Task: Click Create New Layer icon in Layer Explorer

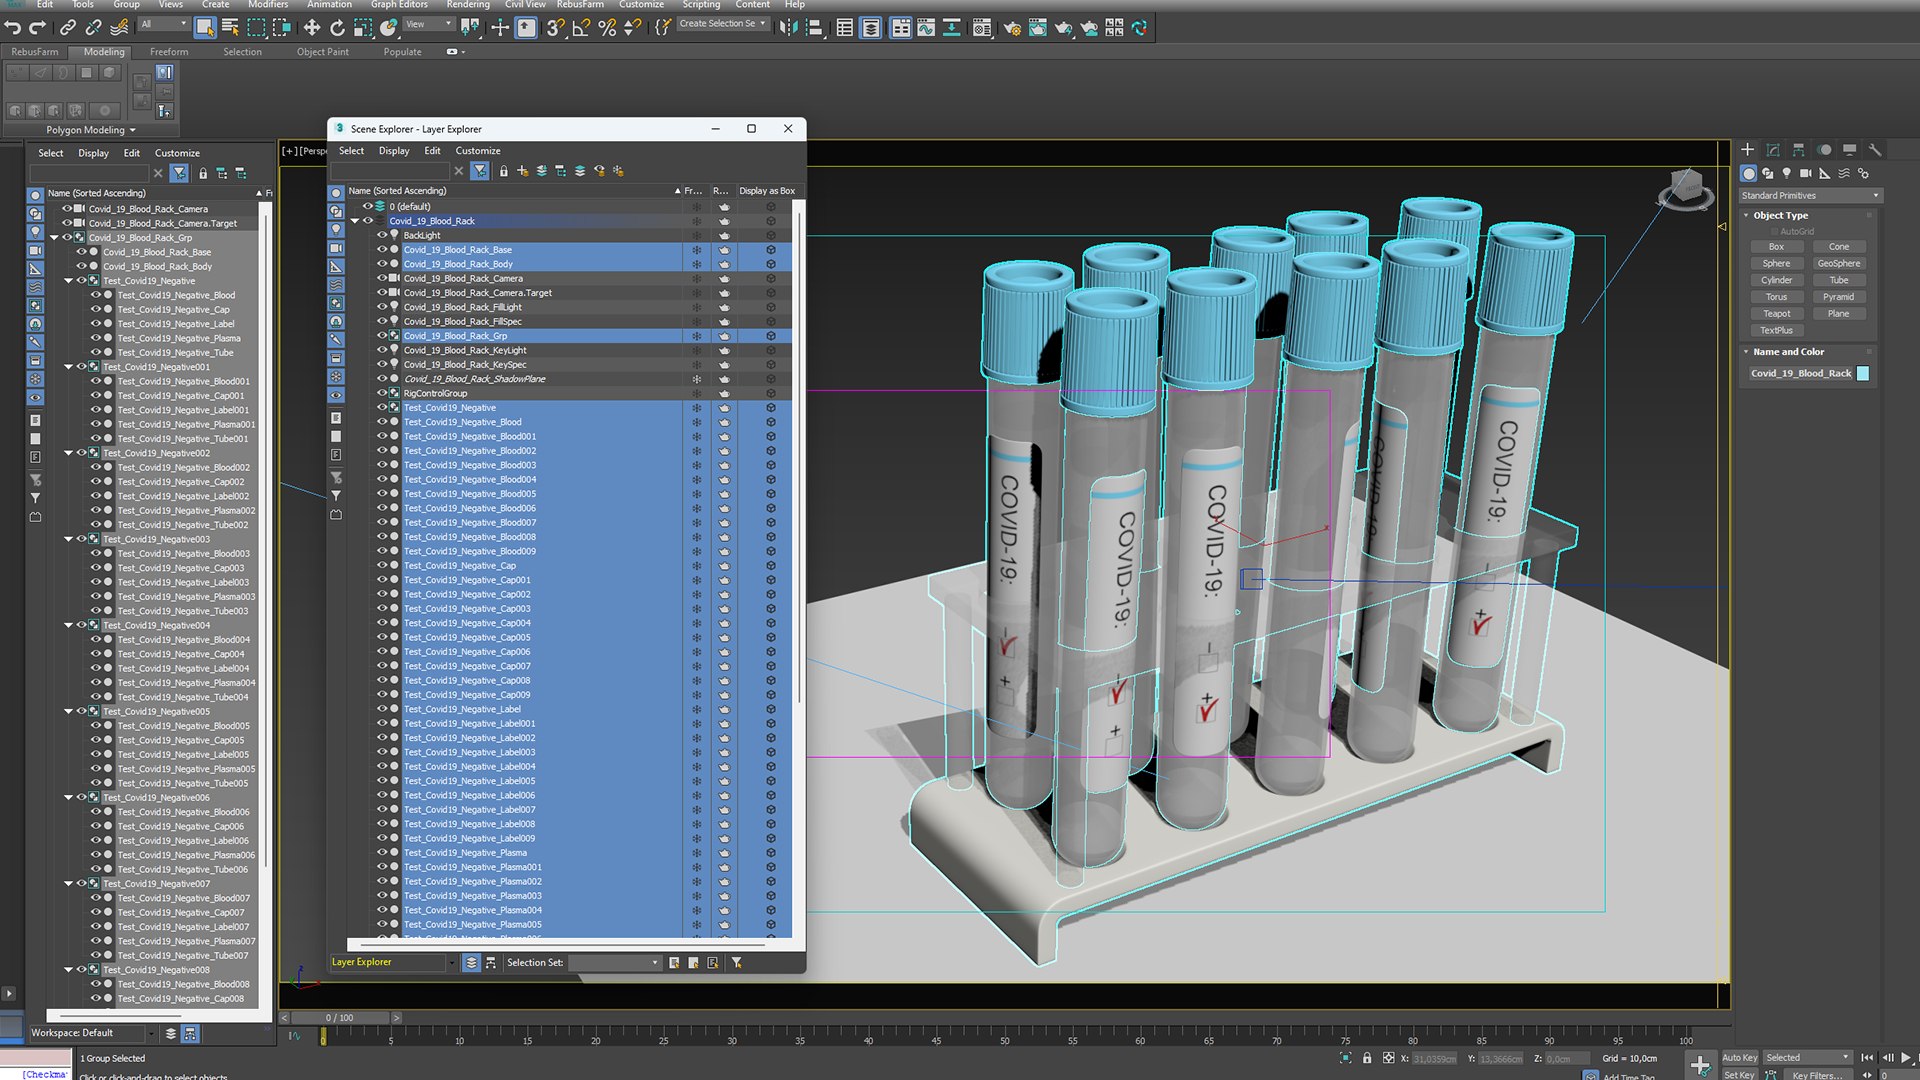Action: tap(522, 171)
